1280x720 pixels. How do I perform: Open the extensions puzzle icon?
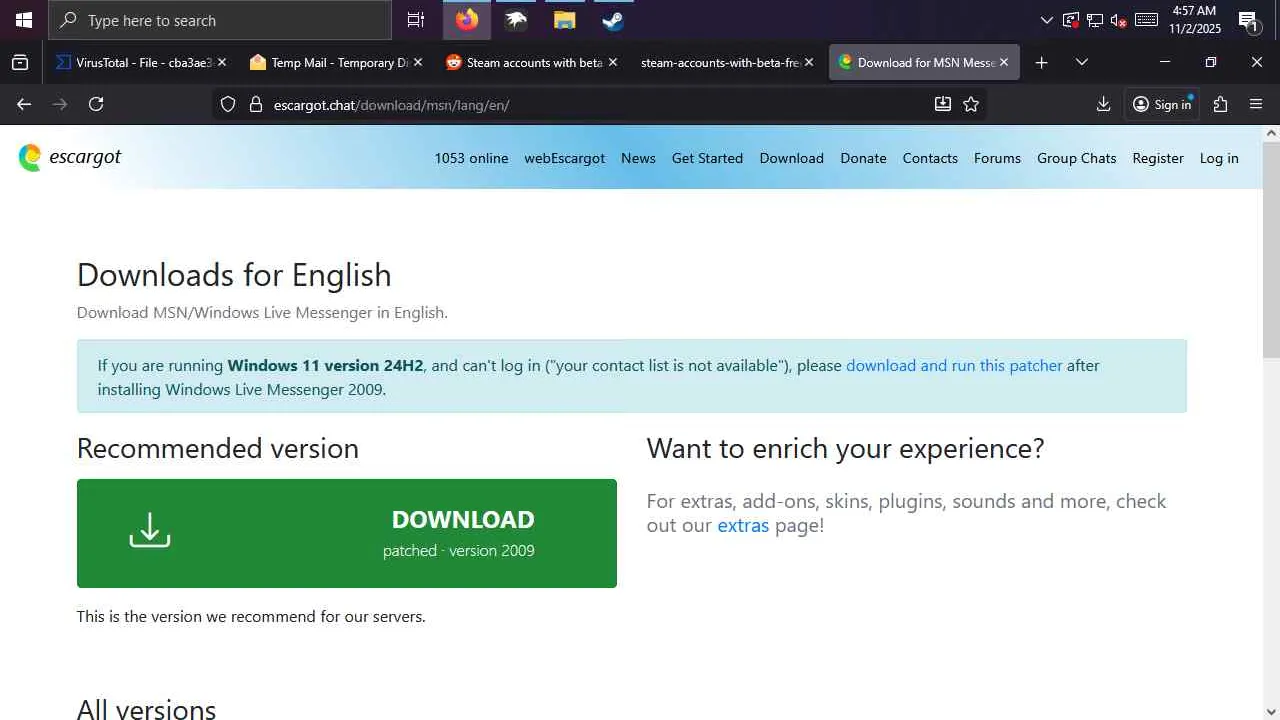1220,104
